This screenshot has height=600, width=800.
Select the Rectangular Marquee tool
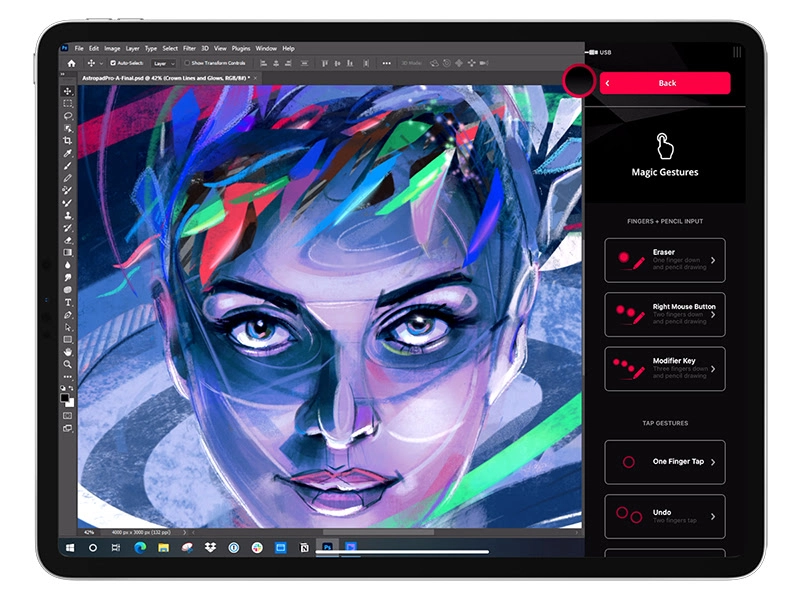[x=67, y=104]
